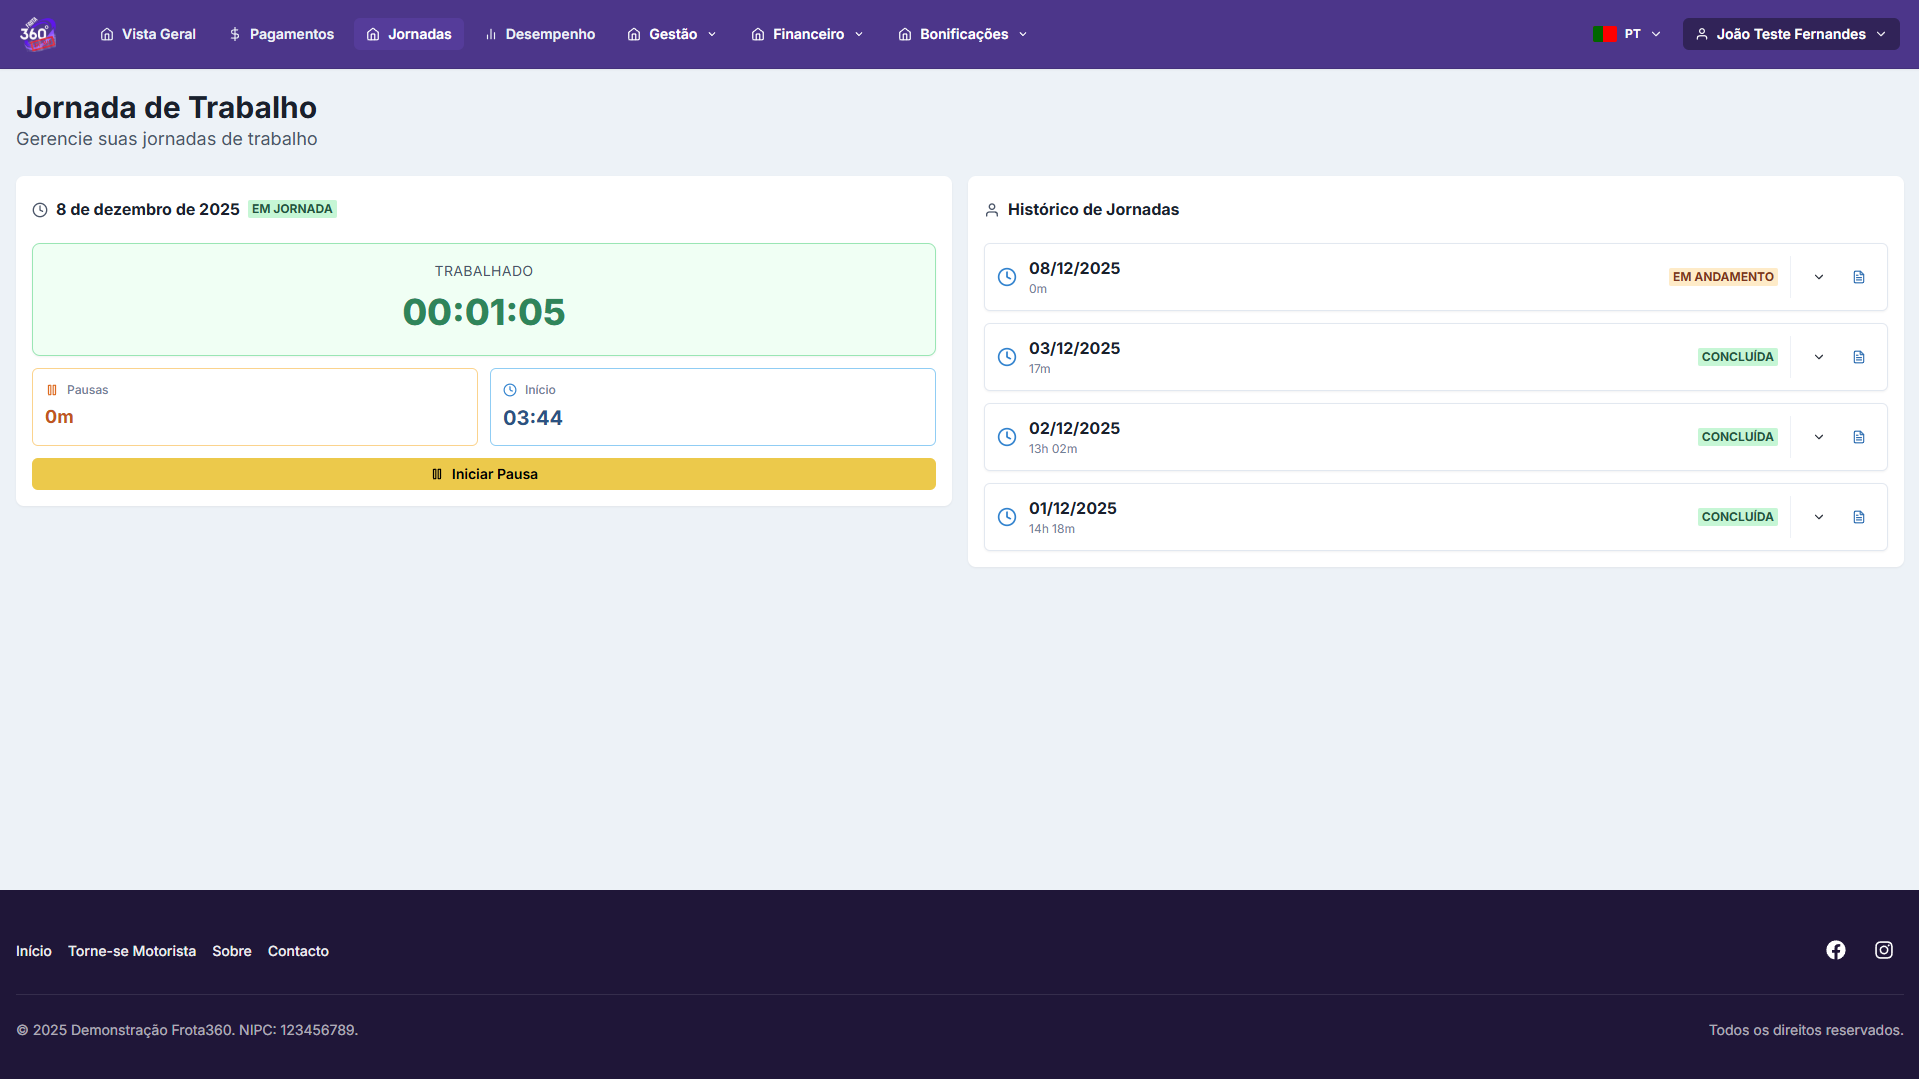The height and width of the screenshot is (1079, 1919).
Task: Click the Frota360 logo icon
Action: tap(37, 34)
